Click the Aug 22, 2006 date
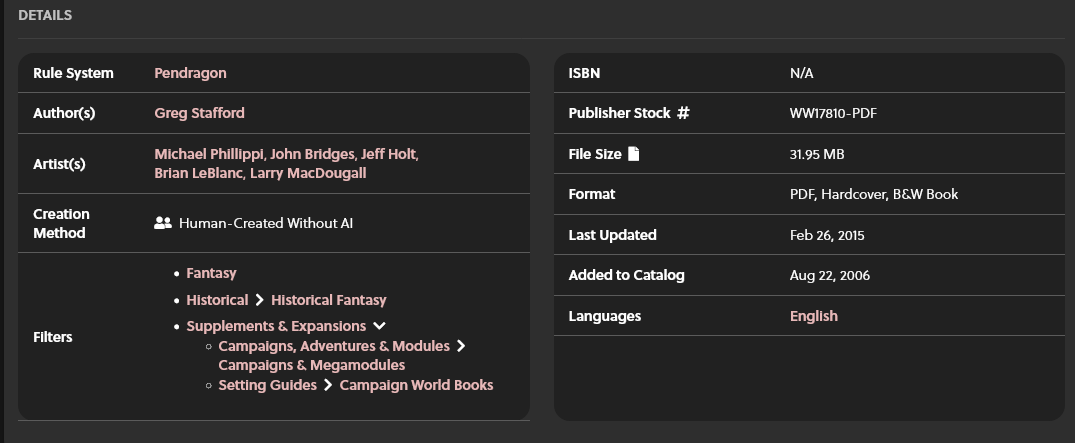Screen dimensions: 1075x443 coord(830,276)
